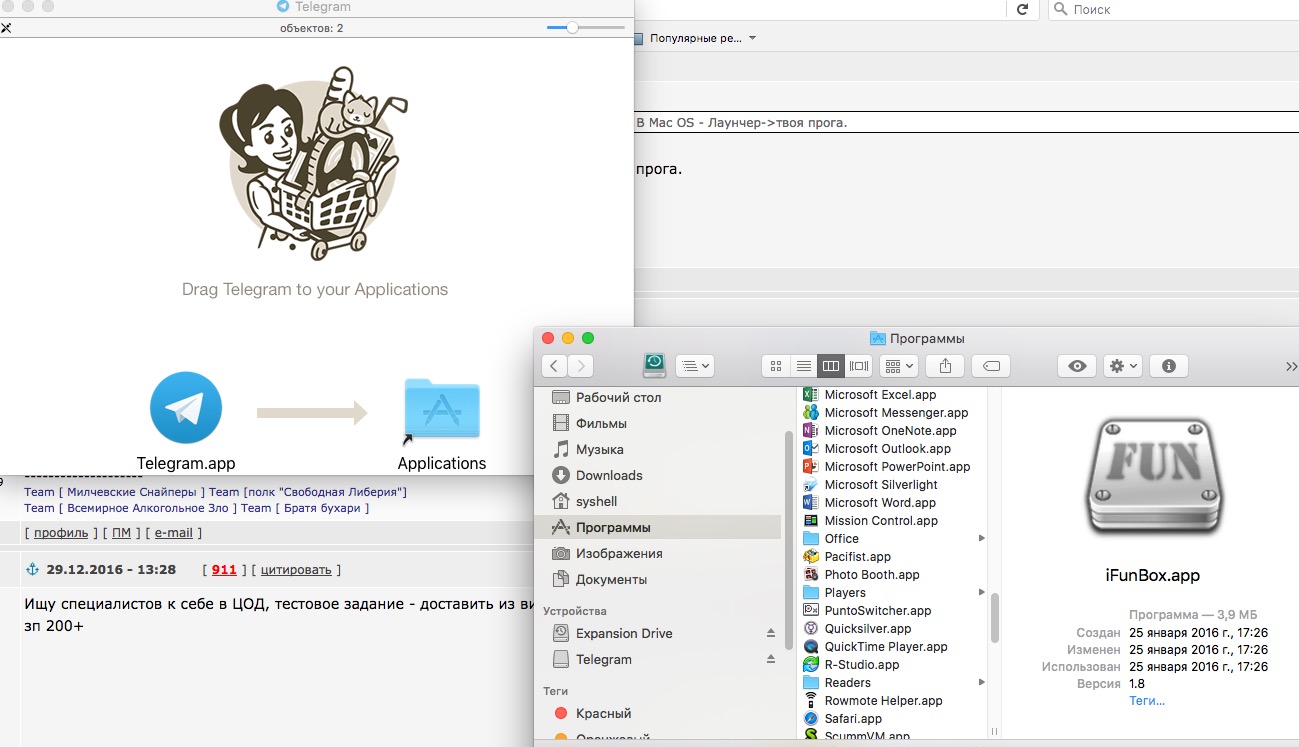The width and height of the screenshot is (1299, 747).
Task: Eject the Expansion Drive
Action: (x=770, y=633)
